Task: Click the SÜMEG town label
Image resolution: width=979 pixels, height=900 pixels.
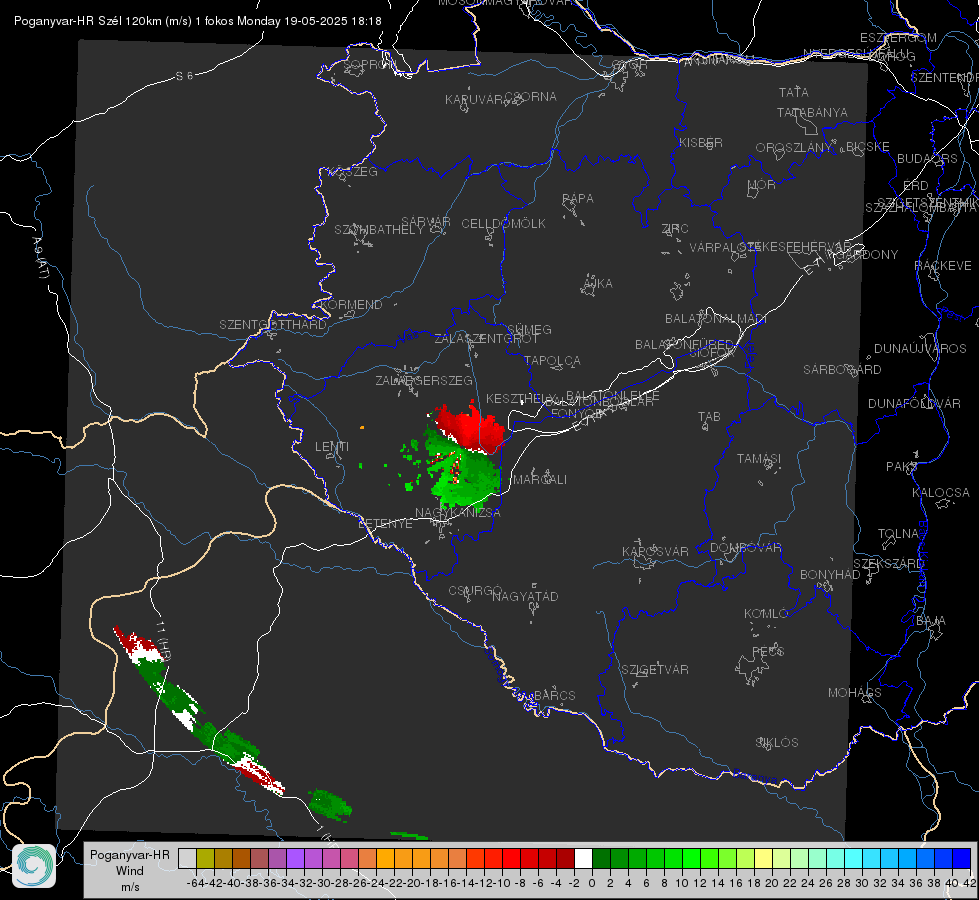Action: pyautogui.click(x=529, y=329)
